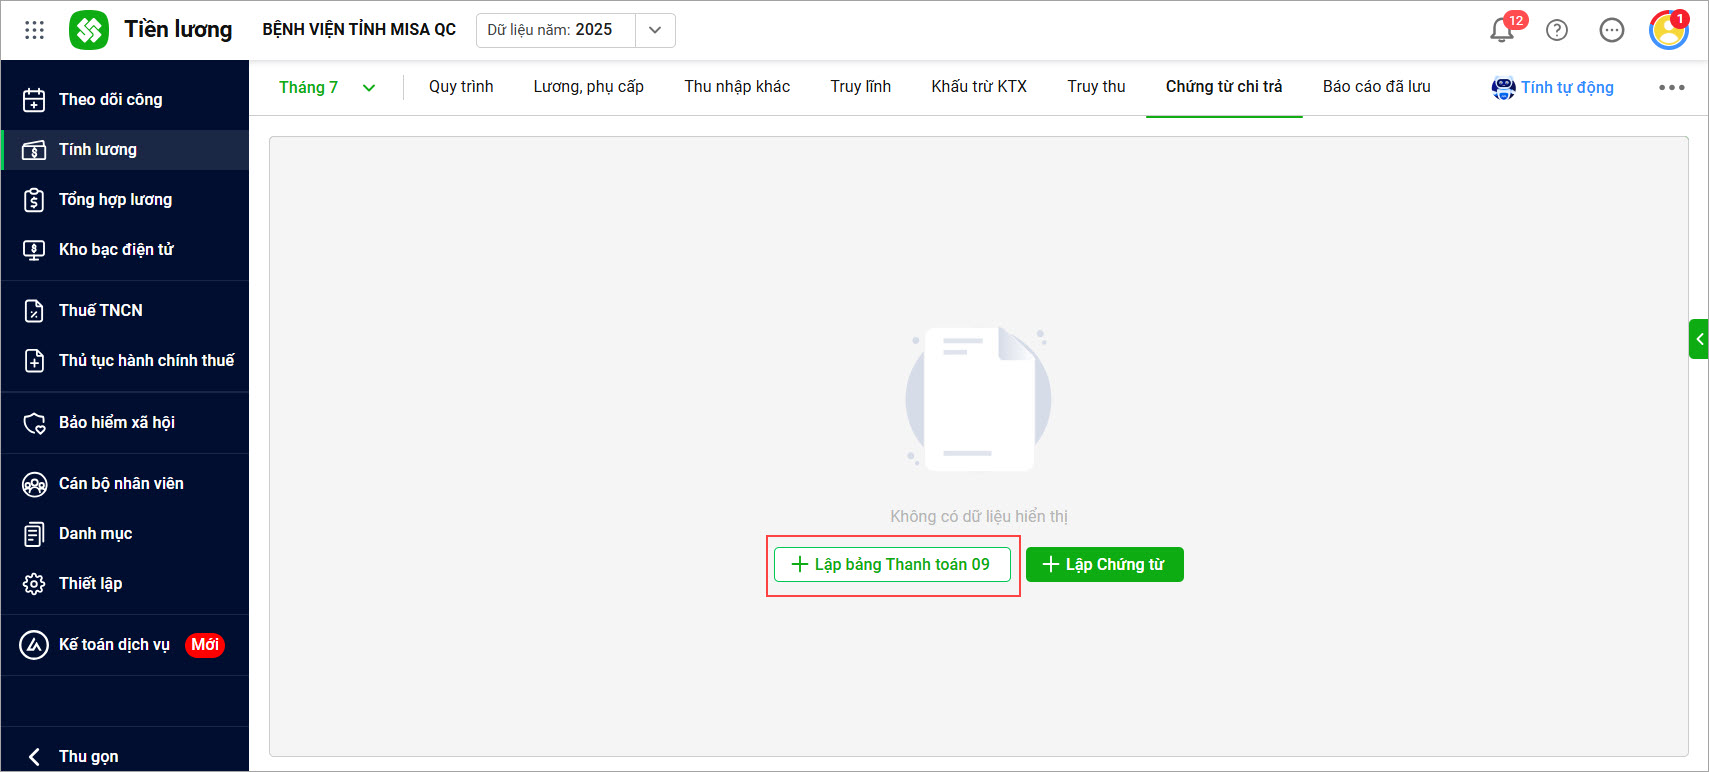Select the Chứng từ chi trả tab
Screen dimensions: 1709x772
[x=1224, y=87]
